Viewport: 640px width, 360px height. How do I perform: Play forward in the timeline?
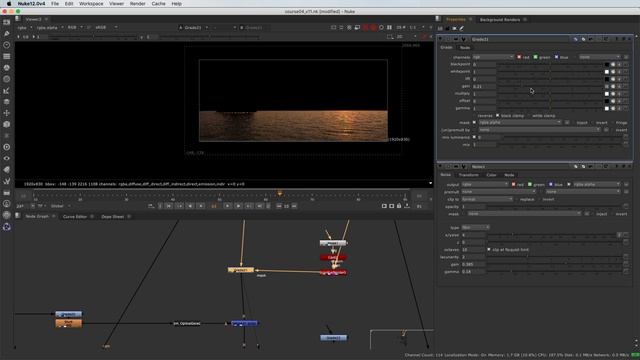point(227,206)
